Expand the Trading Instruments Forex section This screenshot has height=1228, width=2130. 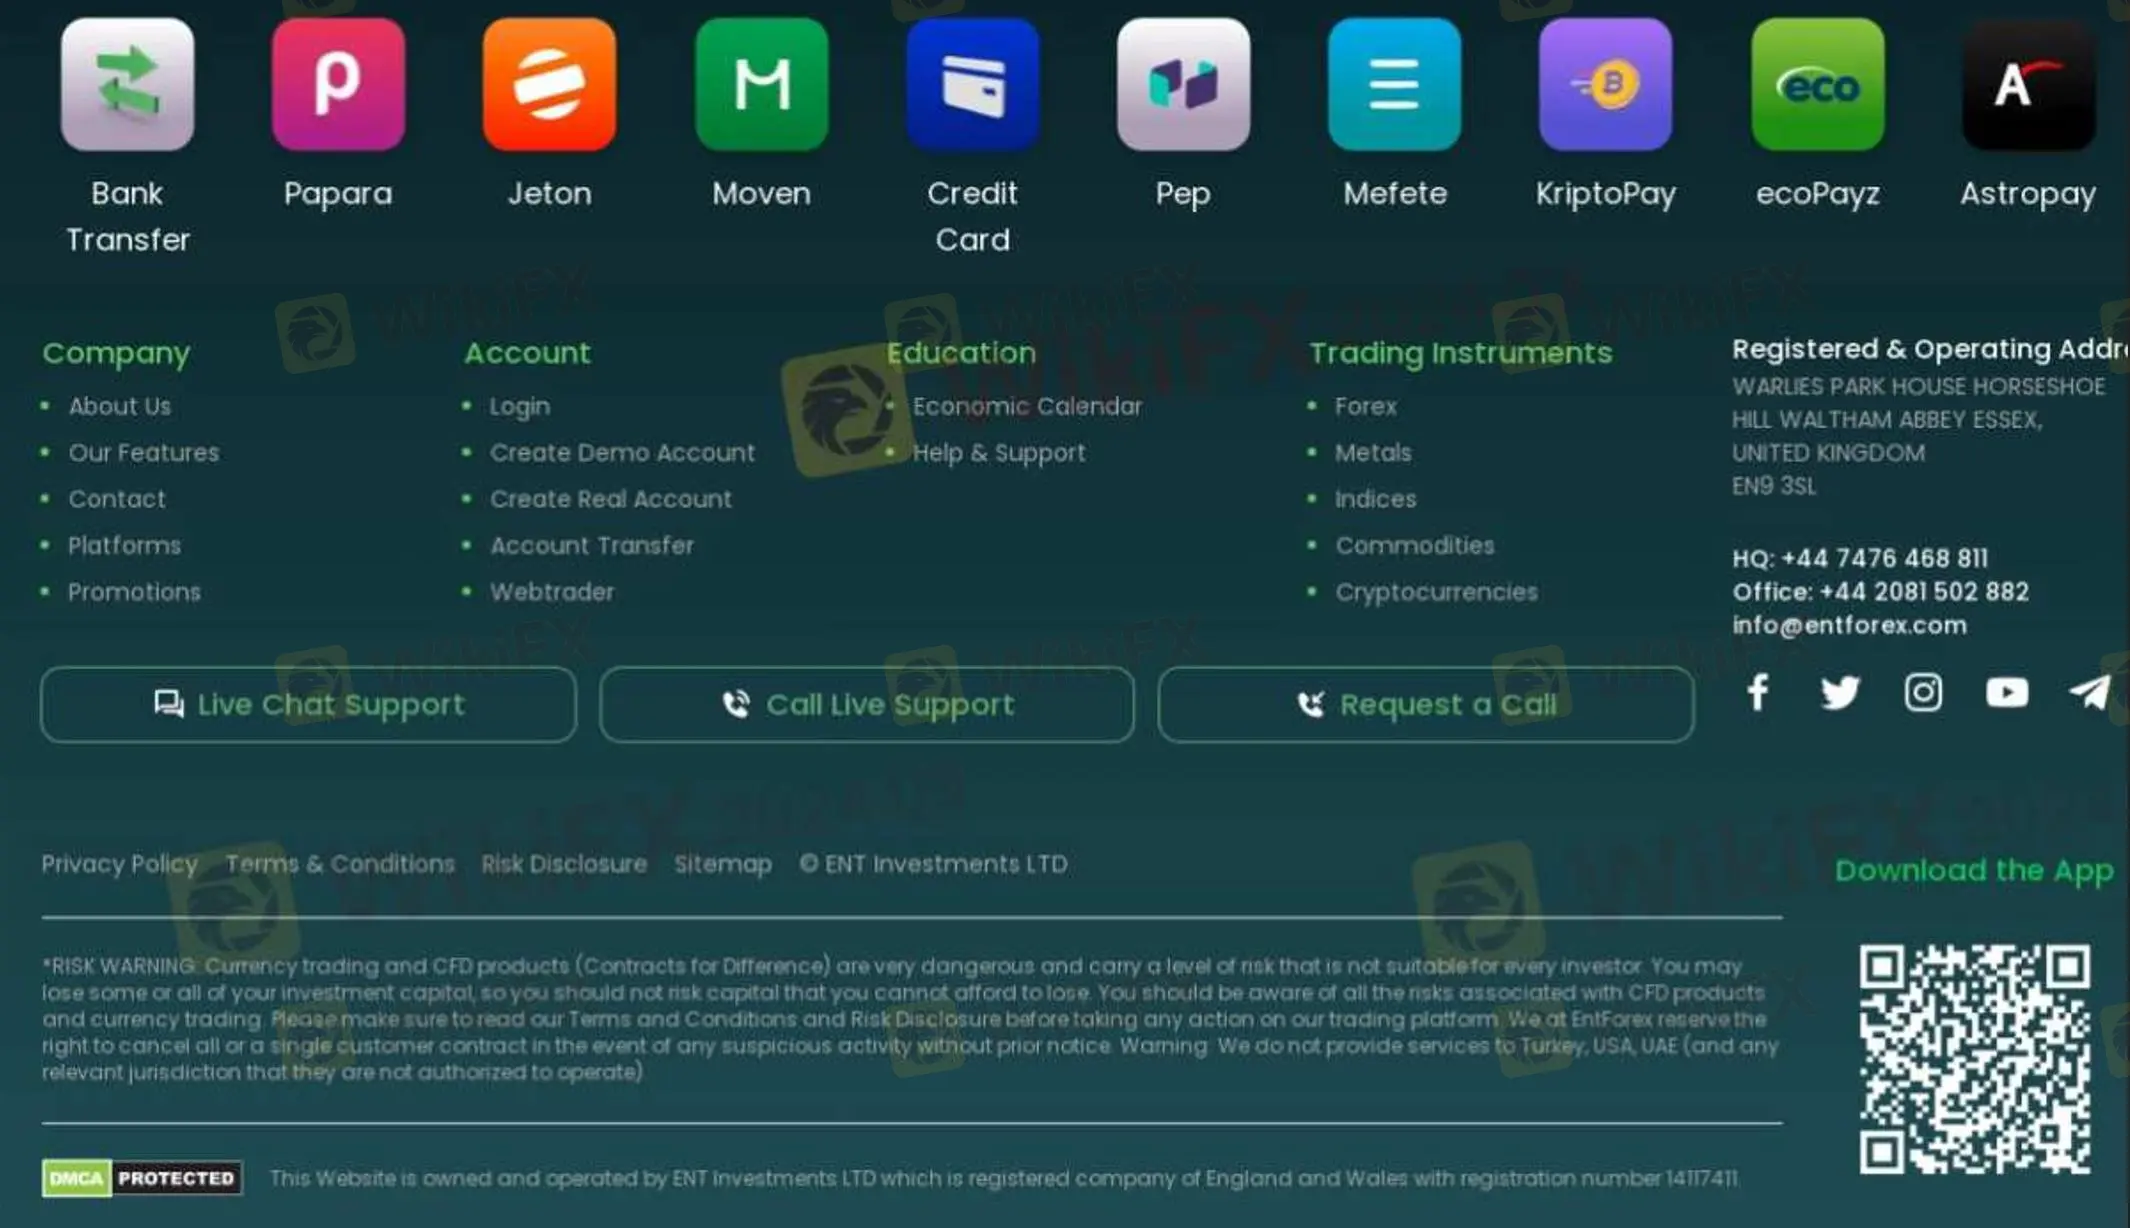click(x=1366, y=405)
